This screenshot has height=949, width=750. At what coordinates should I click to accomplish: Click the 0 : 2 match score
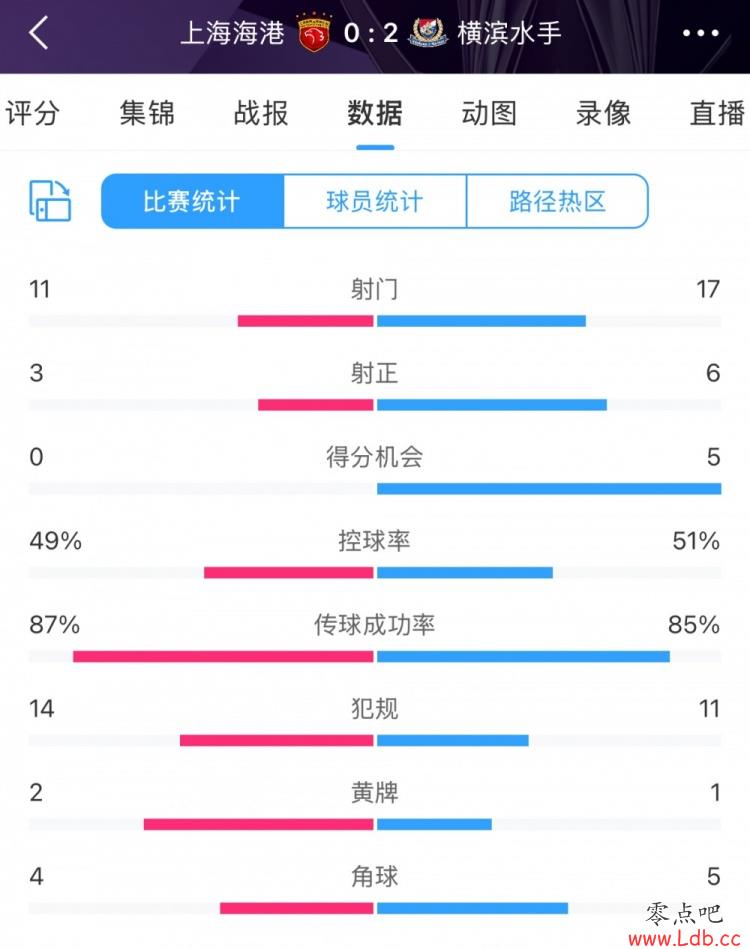coord(371,33)
